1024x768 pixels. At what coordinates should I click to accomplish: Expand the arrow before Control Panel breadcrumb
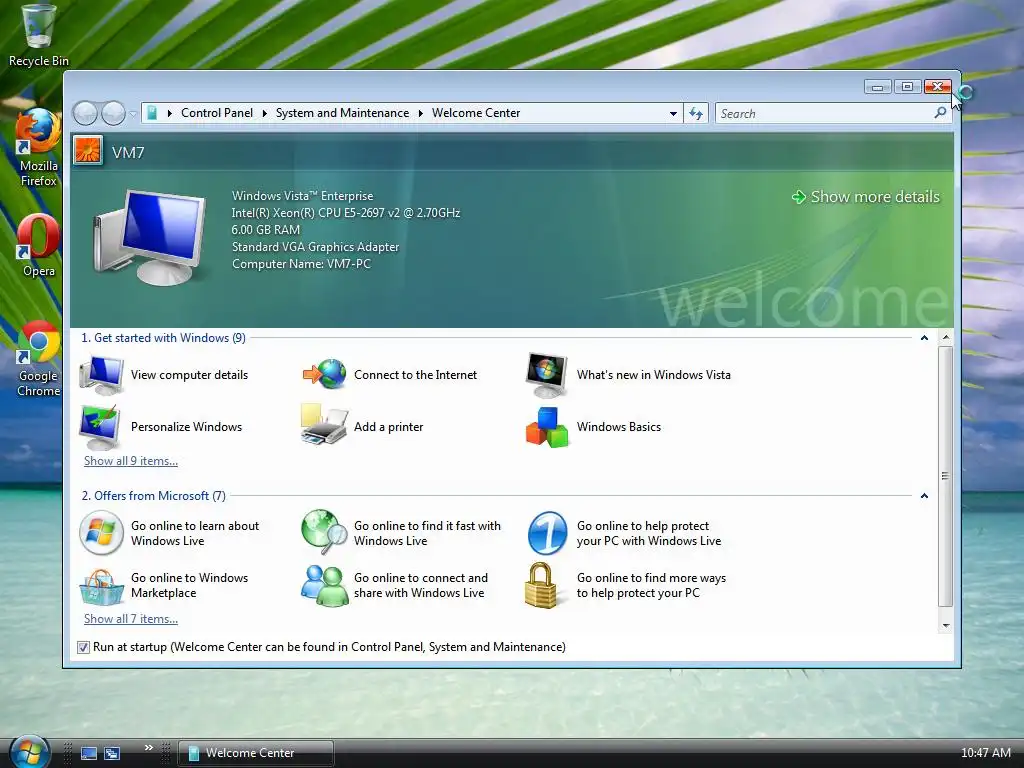[169, 114]
